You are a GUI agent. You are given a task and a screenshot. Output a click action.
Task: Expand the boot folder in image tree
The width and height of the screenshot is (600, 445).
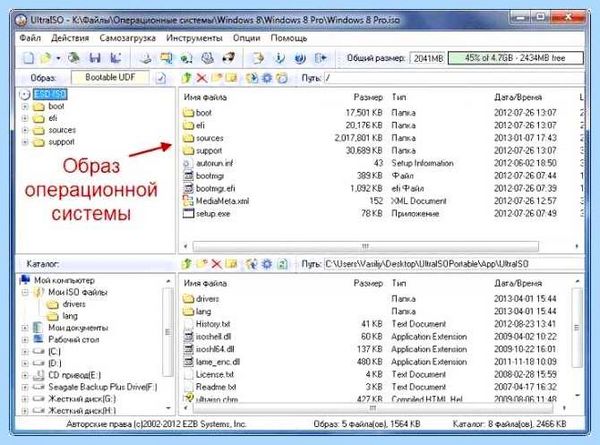pyautogui.click(x=25, y=106)
